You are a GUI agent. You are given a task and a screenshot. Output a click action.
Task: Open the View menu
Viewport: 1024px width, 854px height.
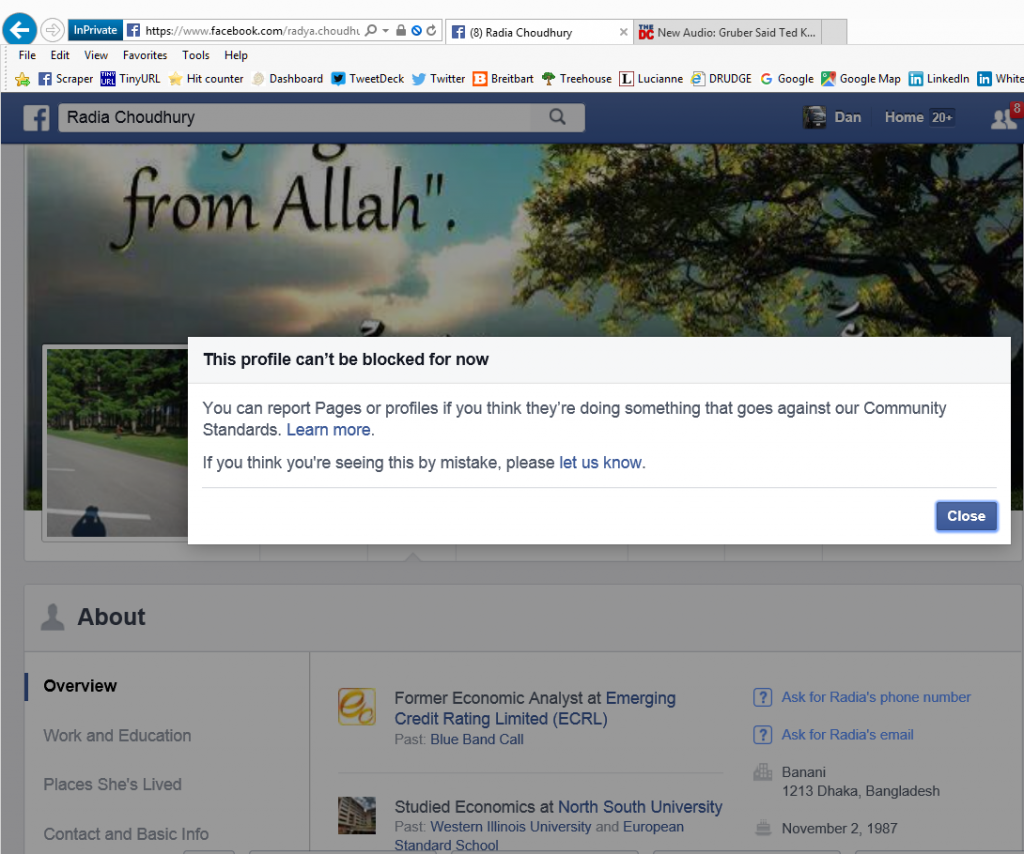coord(96,55)
